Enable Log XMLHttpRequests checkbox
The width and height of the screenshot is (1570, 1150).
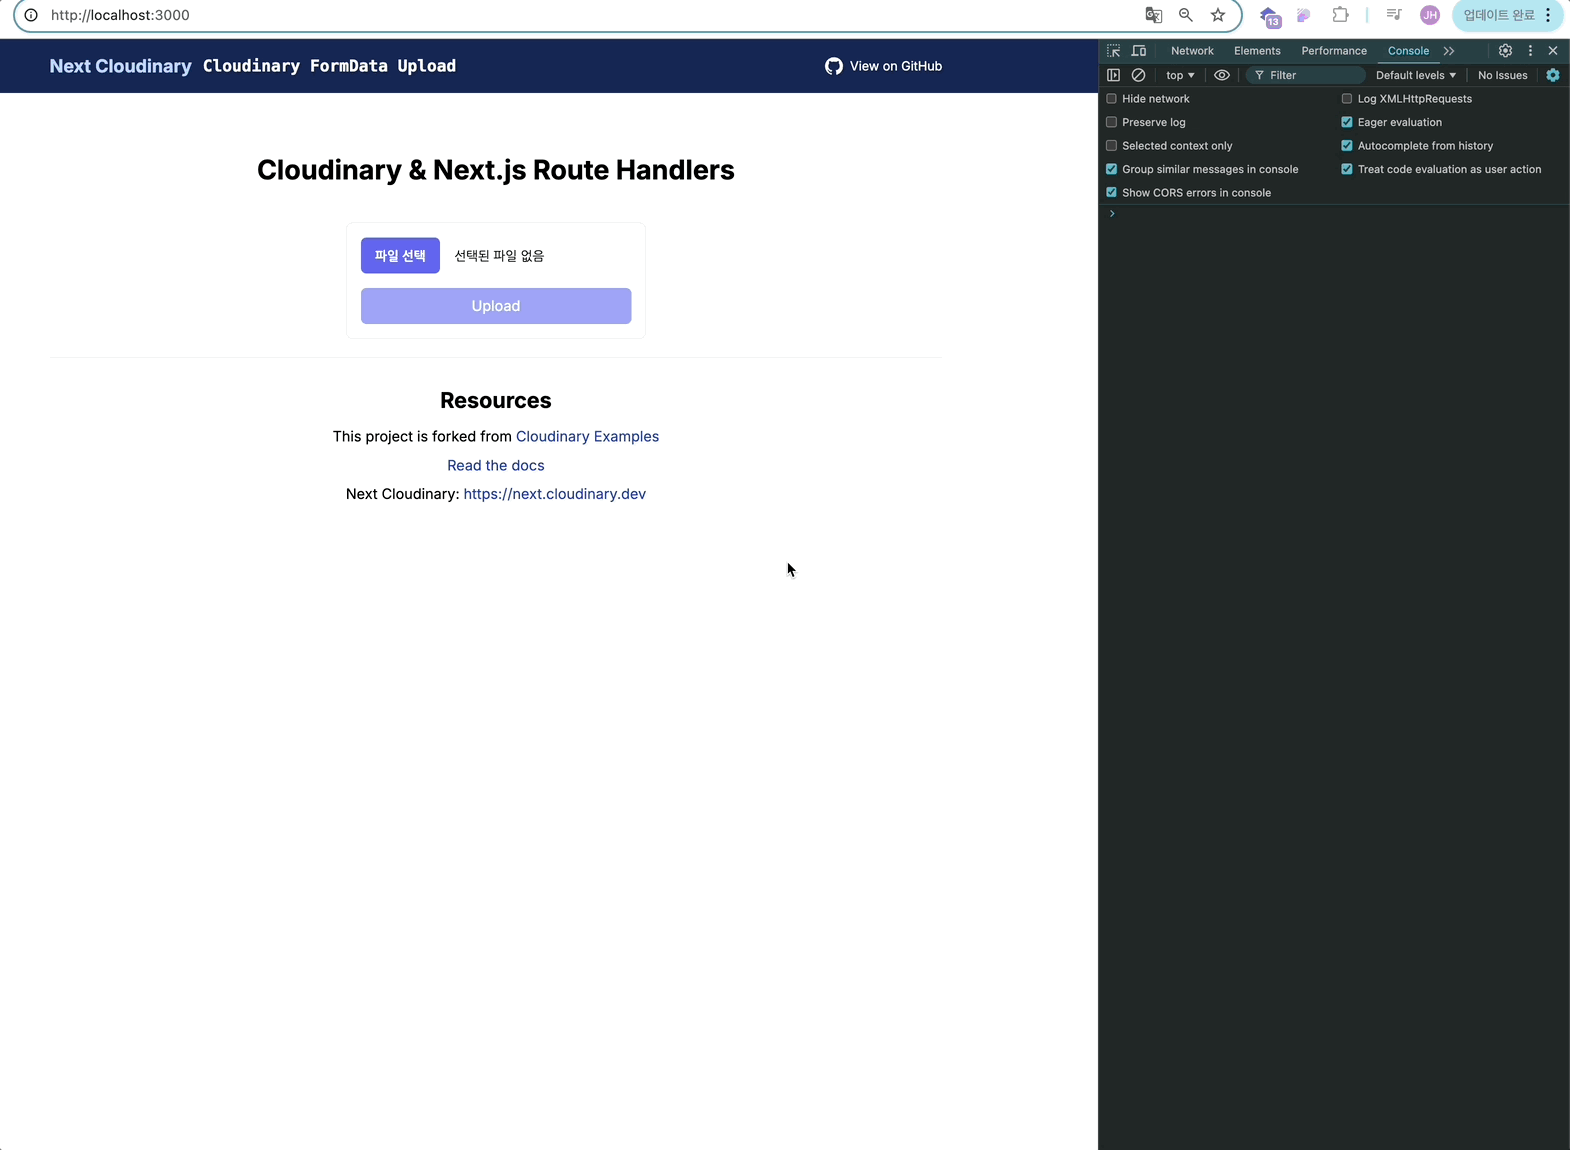coord(1347,99)
